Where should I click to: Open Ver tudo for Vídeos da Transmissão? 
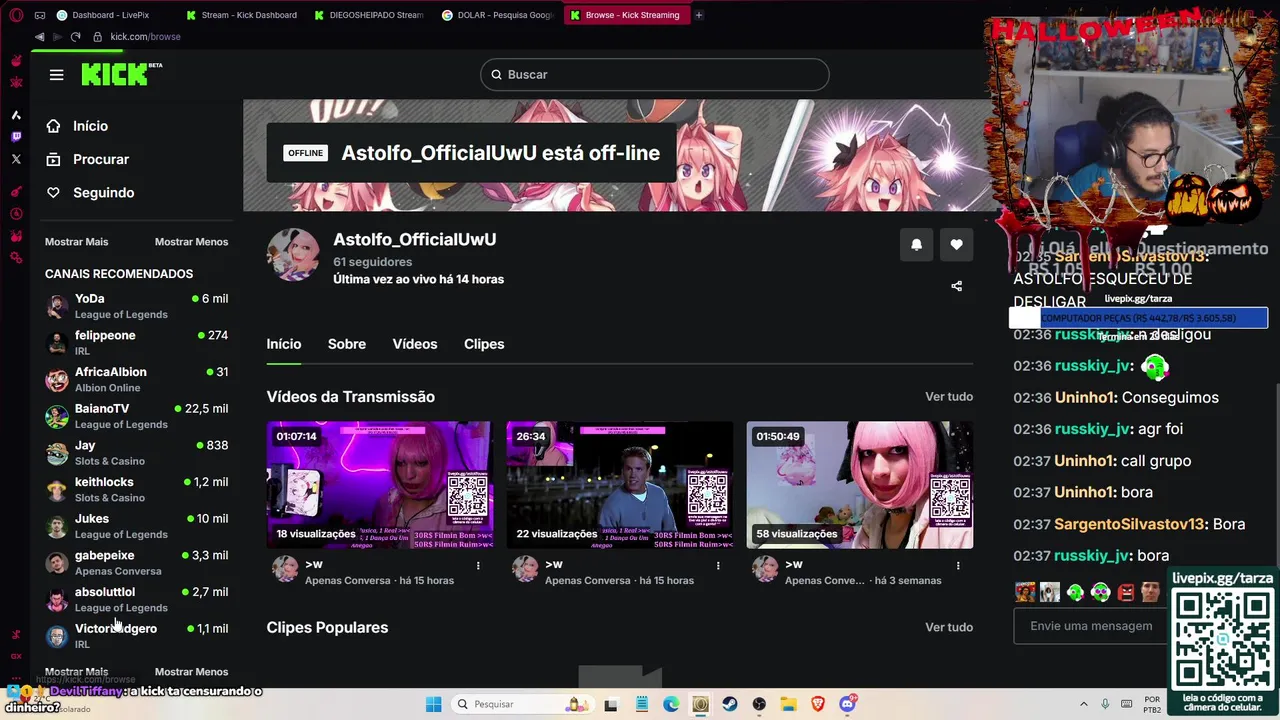[x=949, y=397]
